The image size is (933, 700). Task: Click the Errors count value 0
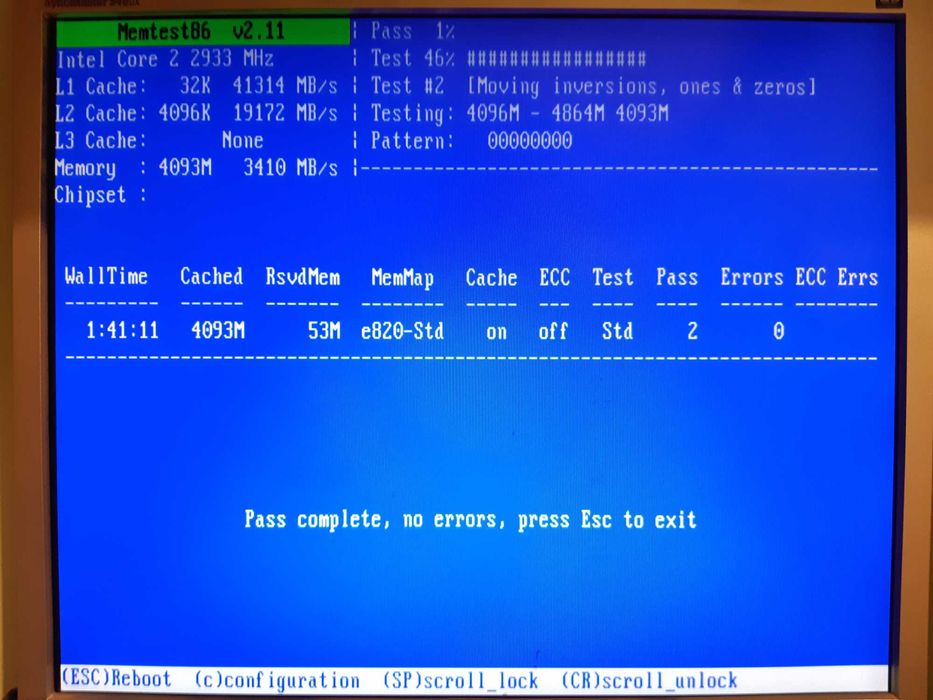click(x=778, y=332)
